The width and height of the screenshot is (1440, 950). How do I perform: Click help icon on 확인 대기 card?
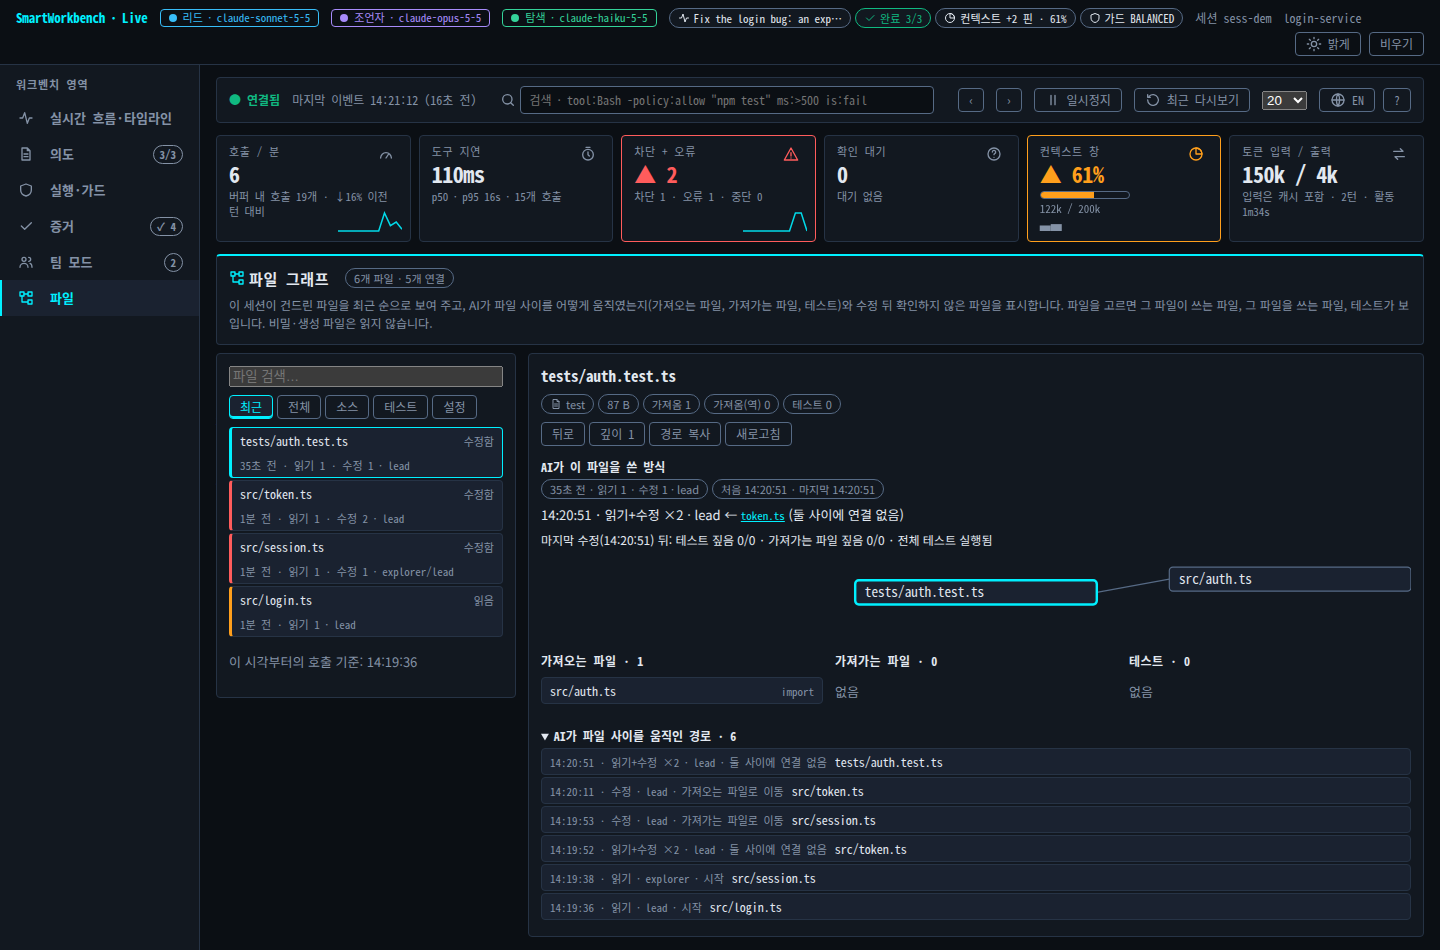click(x=994, y=154)
